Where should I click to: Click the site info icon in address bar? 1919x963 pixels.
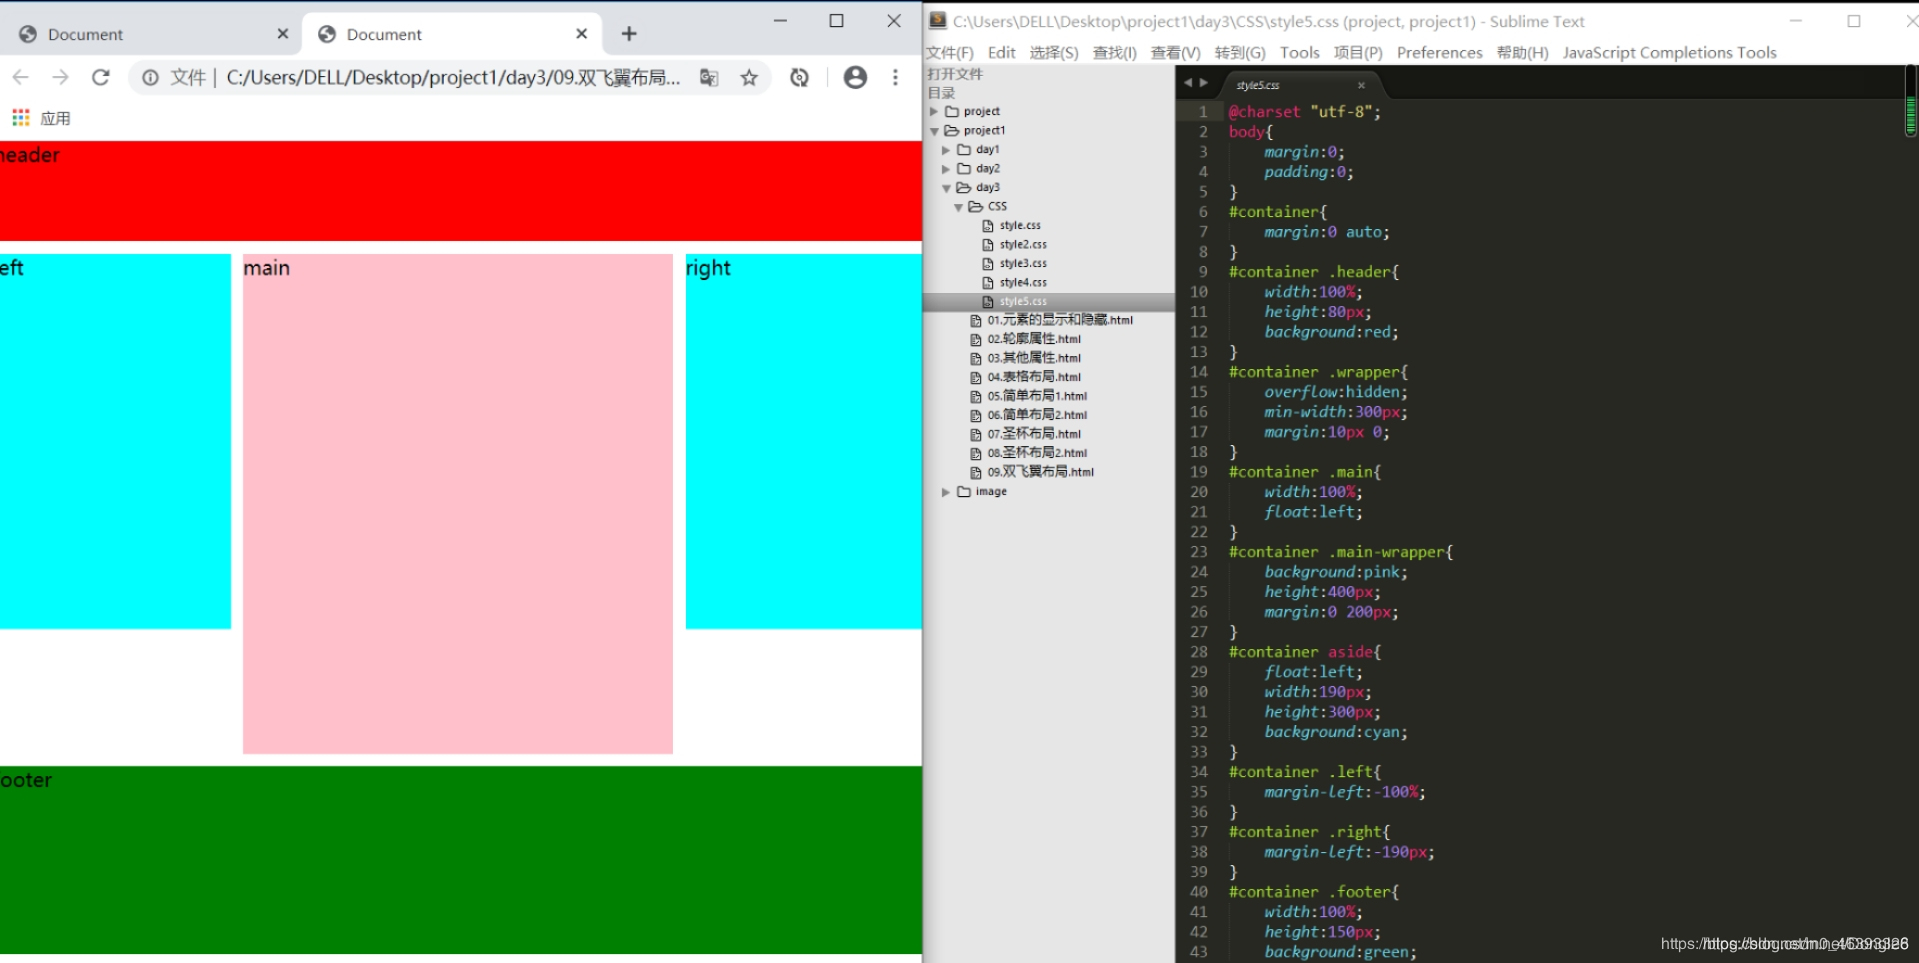[x=150, y=77]
